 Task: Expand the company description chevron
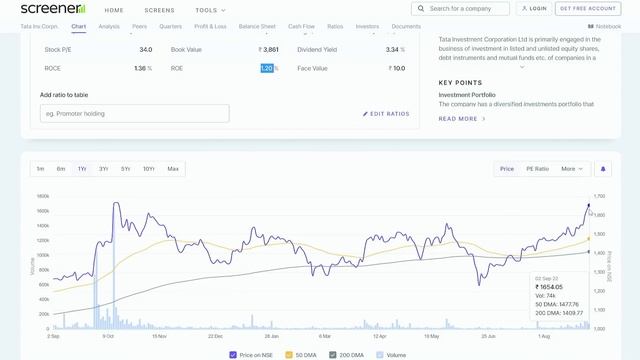click(x=522, y=67)
